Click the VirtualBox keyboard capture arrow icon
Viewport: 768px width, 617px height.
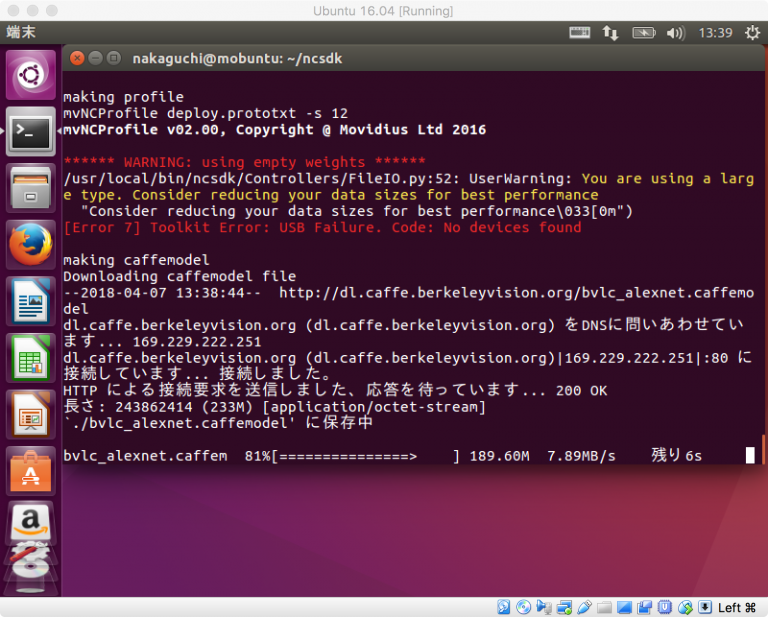[705, 607]
